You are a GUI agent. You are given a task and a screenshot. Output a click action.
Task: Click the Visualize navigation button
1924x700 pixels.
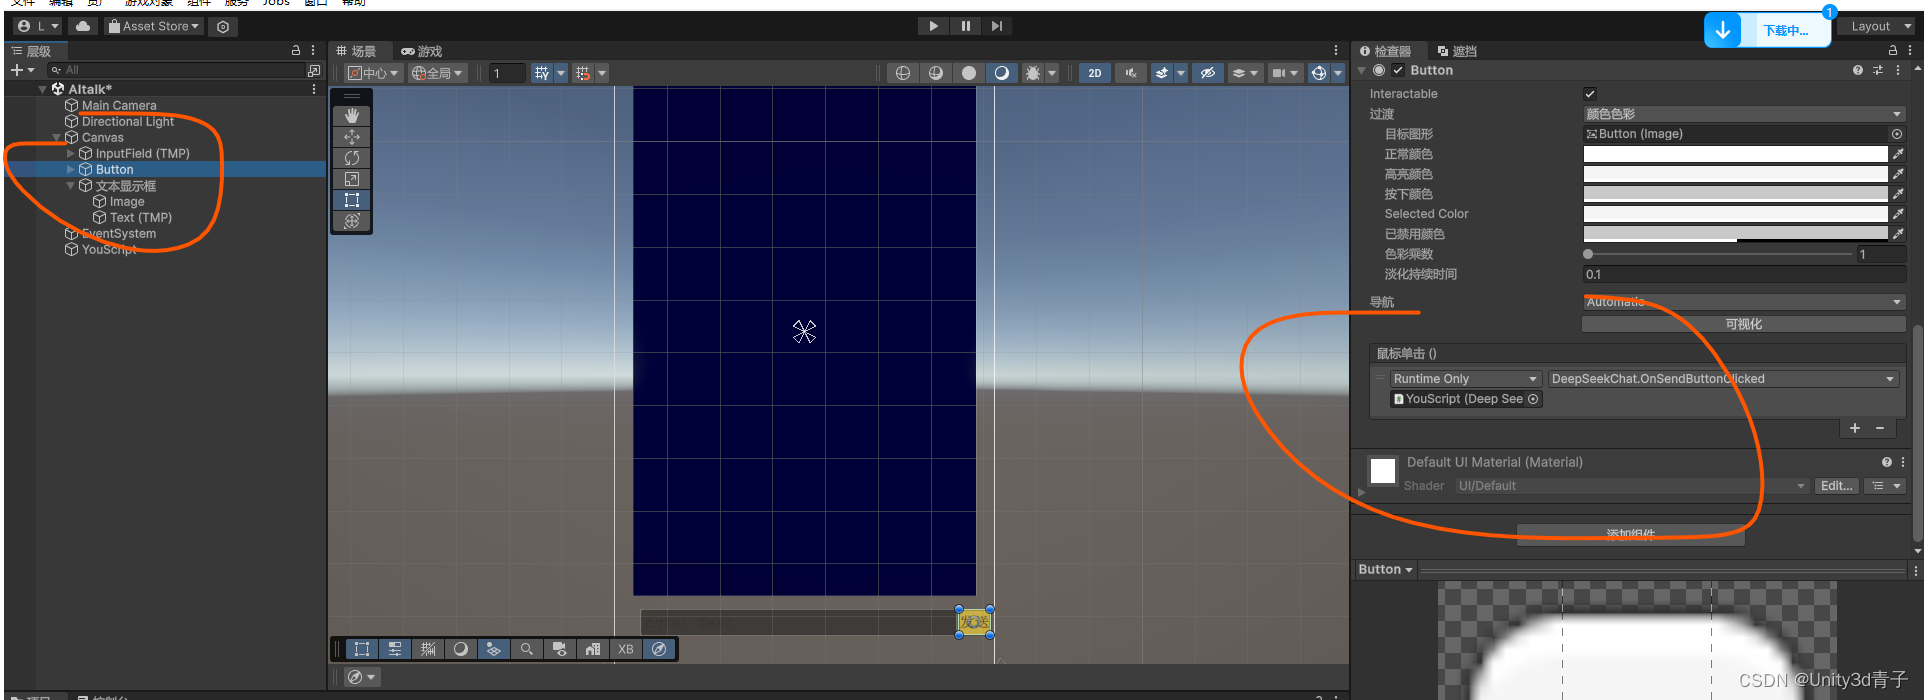[1744, 324]
